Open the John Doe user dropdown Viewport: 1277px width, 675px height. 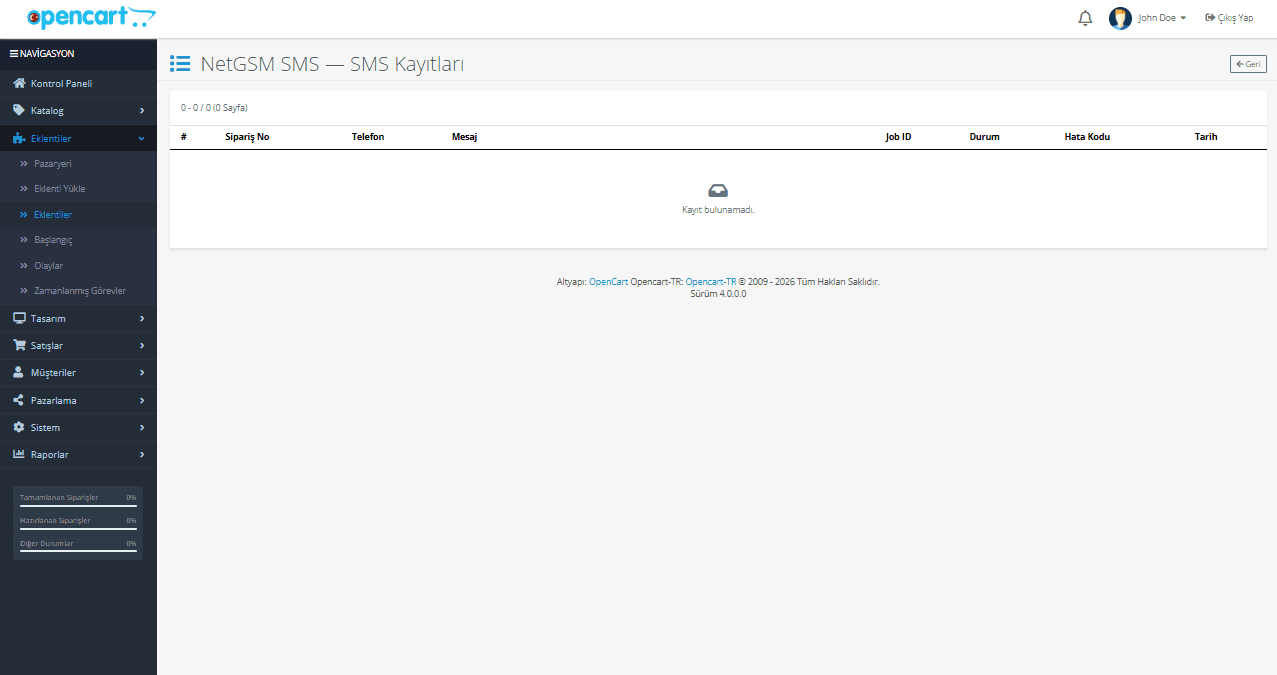tap(1162, 18)
